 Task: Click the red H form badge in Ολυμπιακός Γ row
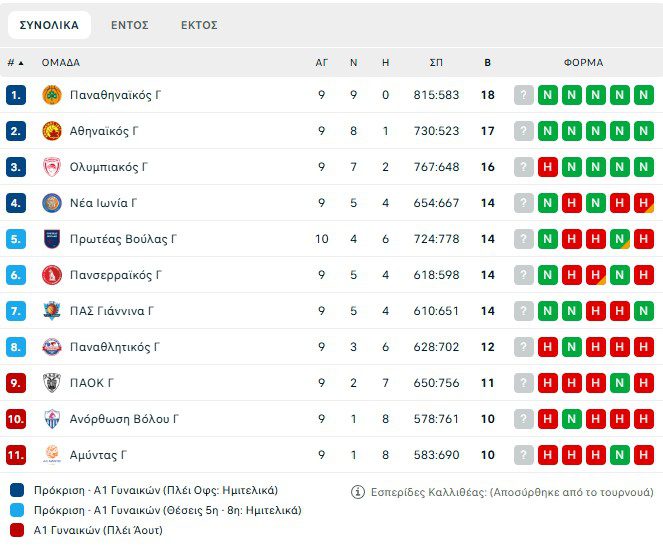coord(548,167)
